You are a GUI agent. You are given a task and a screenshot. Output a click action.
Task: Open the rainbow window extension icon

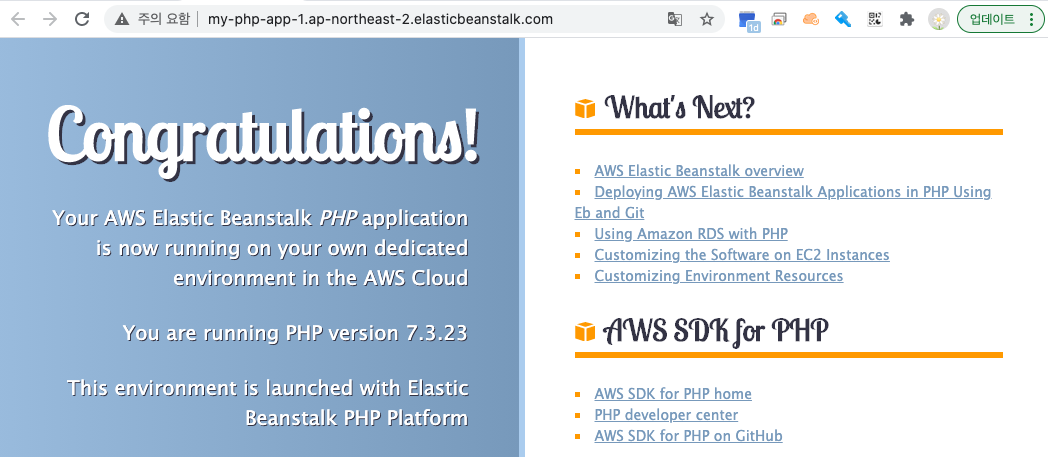tap(779, 19)
